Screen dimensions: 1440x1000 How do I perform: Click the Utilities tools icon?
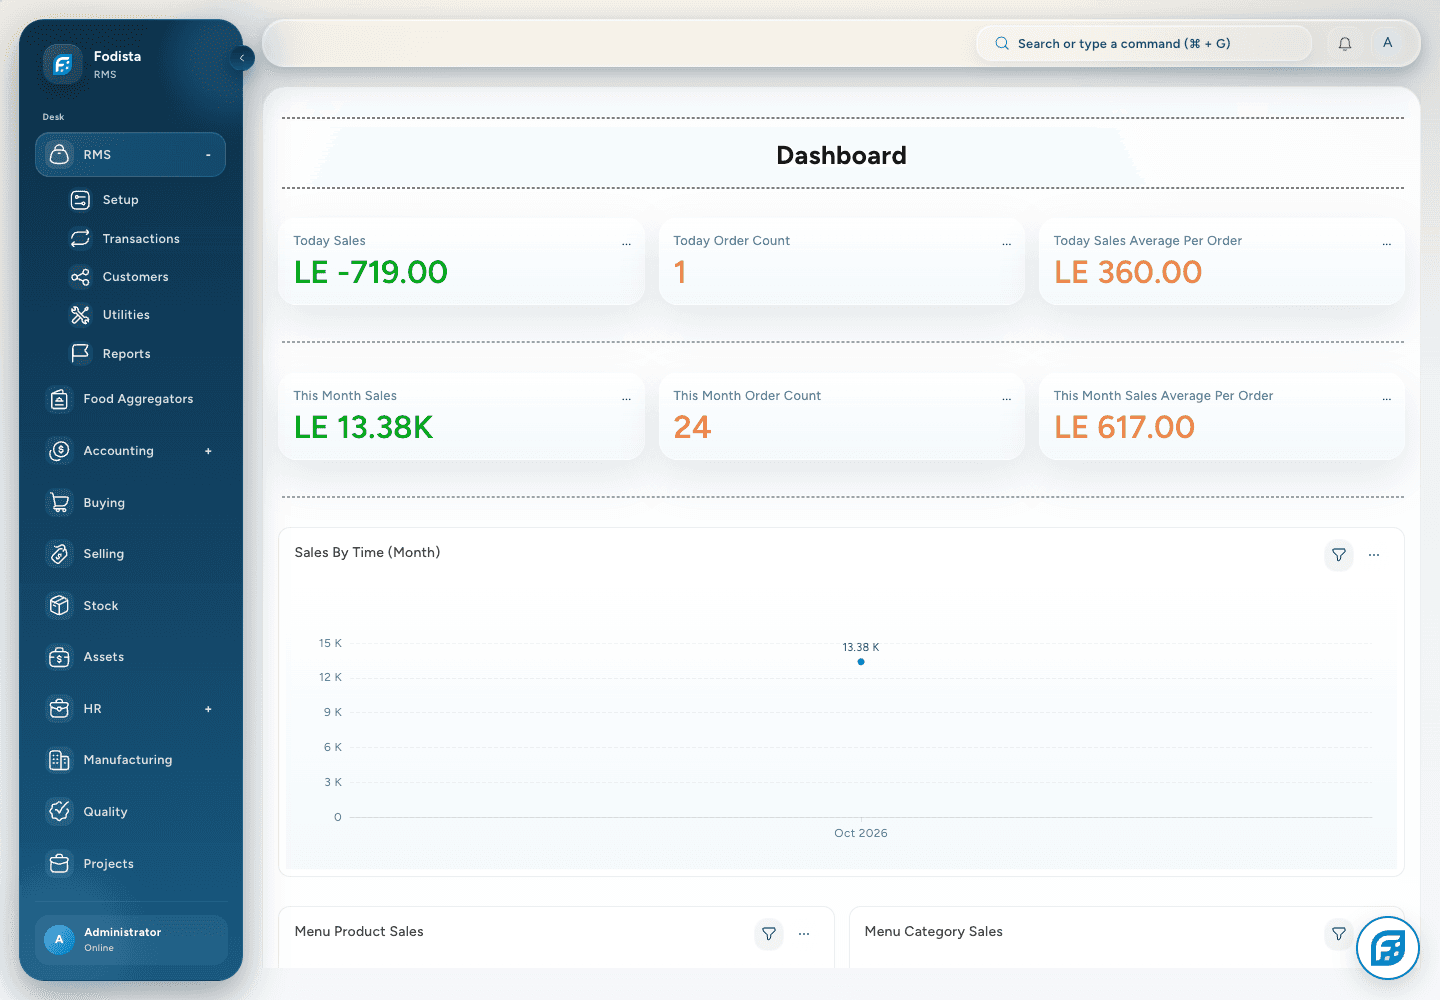click(80, 315)
